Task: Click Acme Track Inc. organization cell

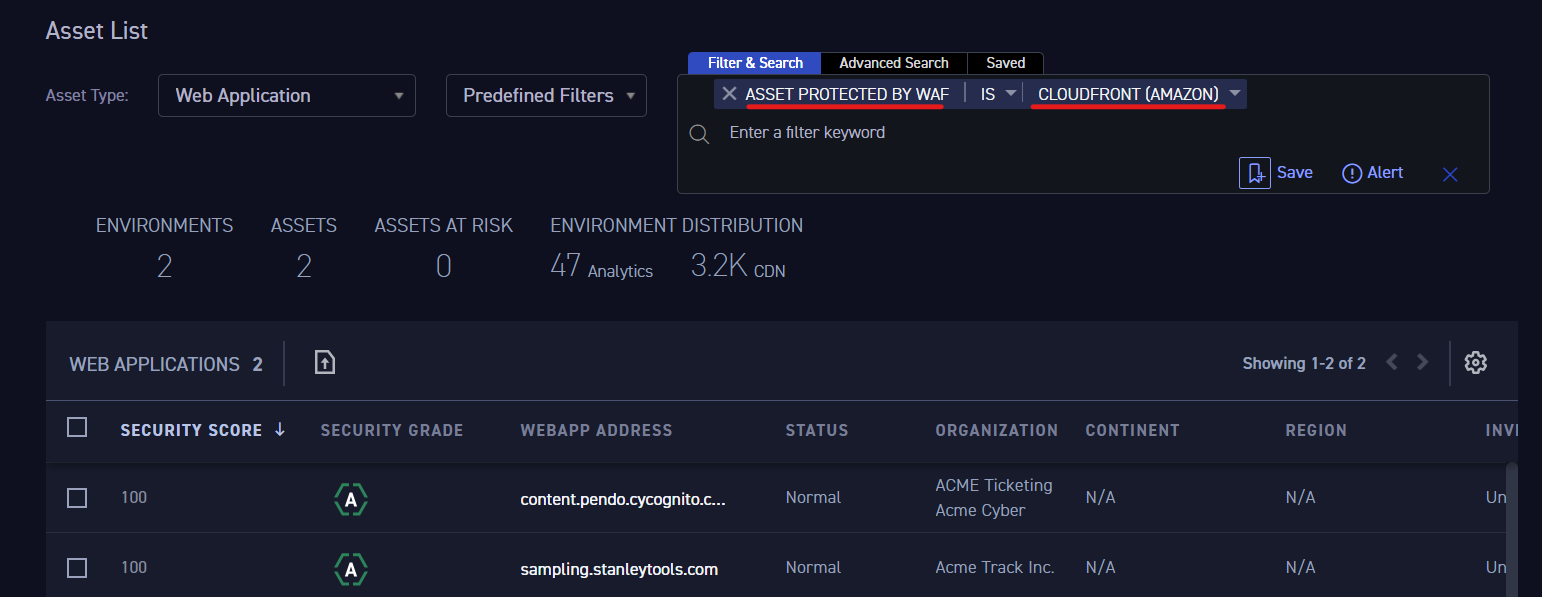Action: click(x=995, y=568)
